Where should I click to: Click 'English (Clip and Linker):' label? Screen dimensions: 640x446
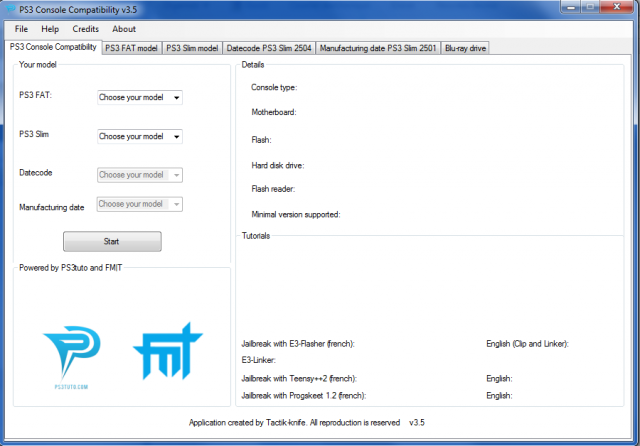click(x=527, y=344)
